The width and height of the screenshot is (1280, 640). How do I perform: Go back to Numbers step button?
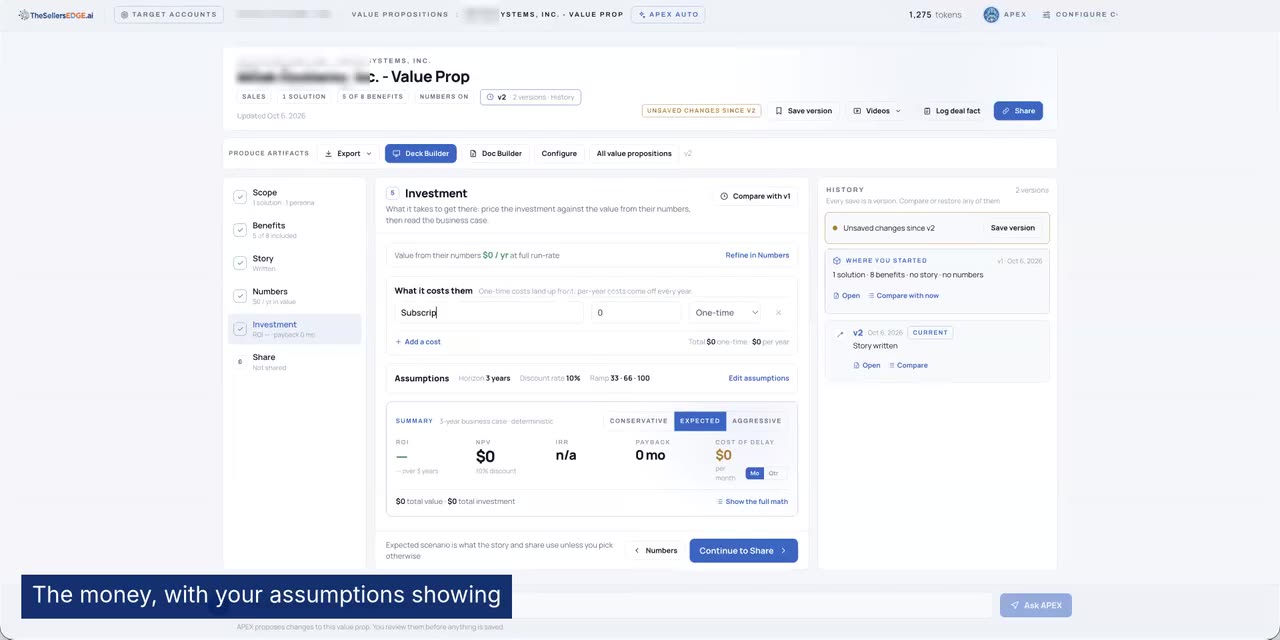655,551
